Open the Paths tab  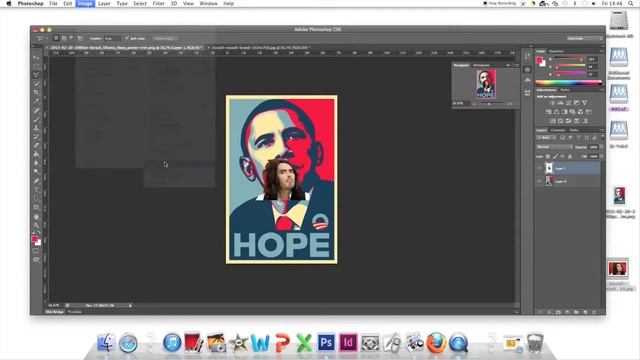tap(574, 130)
